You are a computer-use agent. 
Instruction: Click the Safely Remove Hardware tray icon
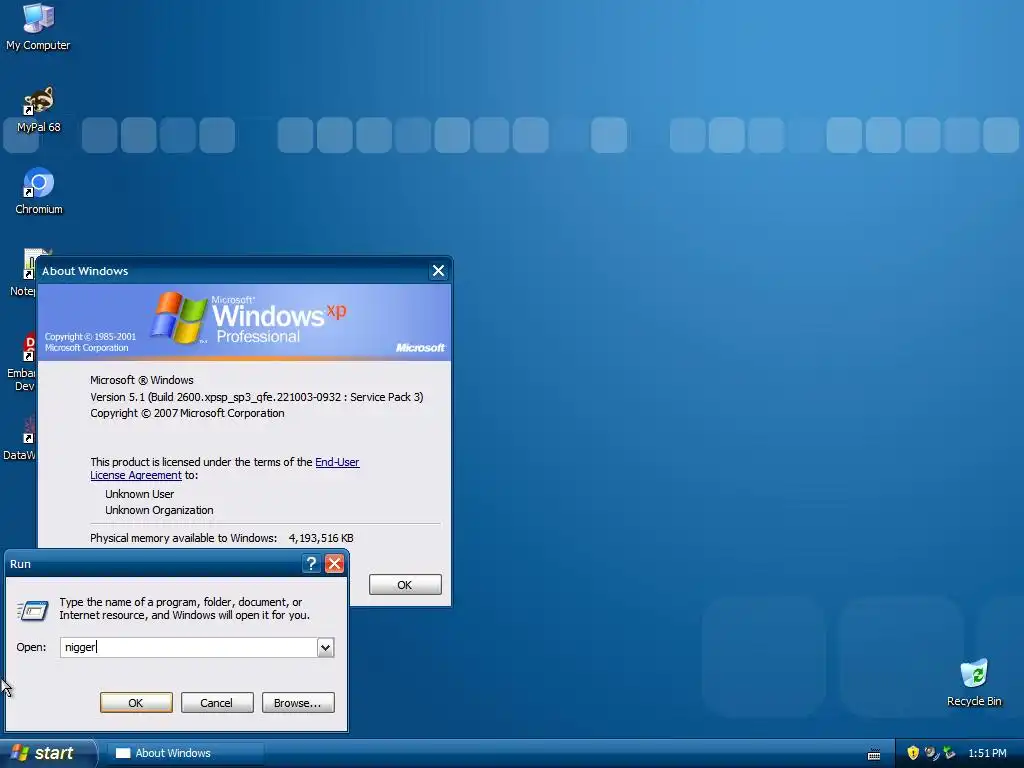[x=949, y=753]
